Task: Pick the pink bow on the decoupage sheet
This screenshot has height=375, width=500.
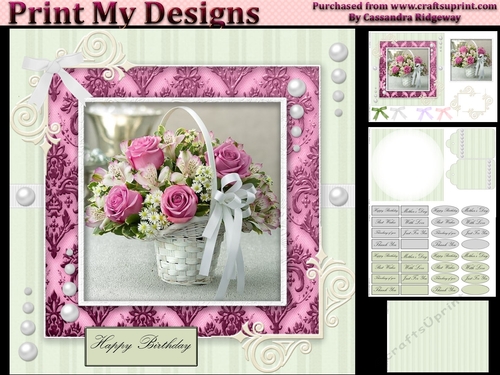Action: point(444,114)
